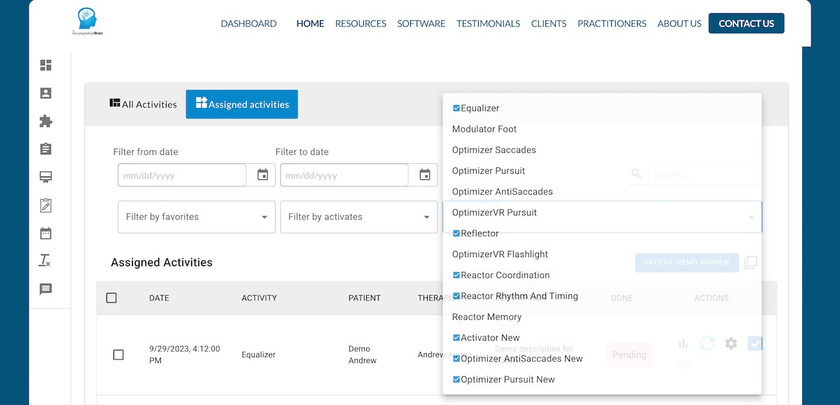Toggle Reactor Rhythm And Timing checkbox

tap(456, 296)
